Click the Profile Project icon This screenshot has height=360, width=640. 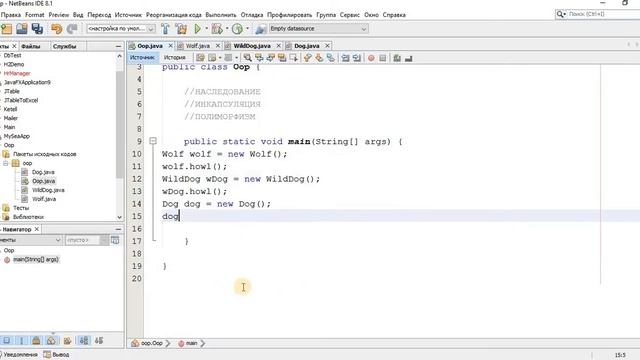tap(237, 29)
